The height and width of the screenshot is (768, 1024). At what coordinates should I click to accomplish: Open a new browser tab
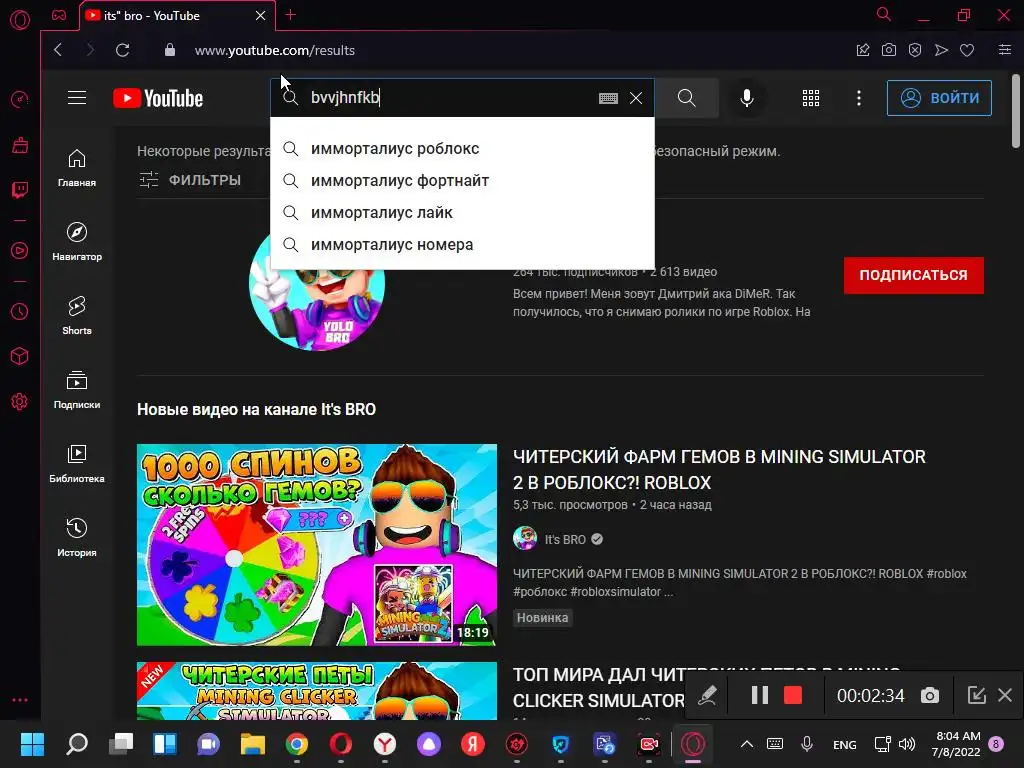(291, 15)
